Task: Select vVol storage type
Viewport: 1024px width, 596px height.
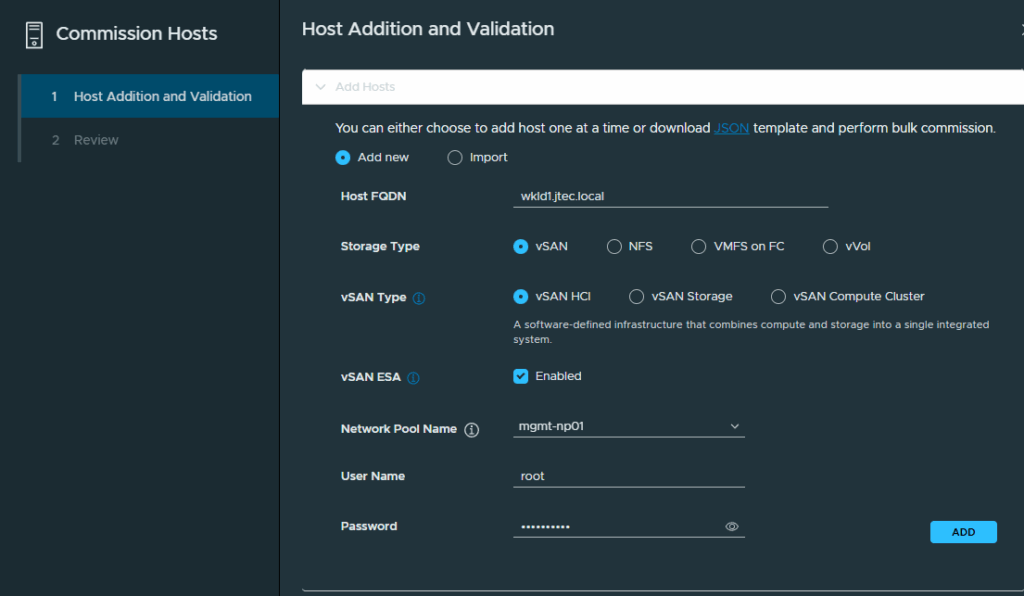Action: [830, 247]
